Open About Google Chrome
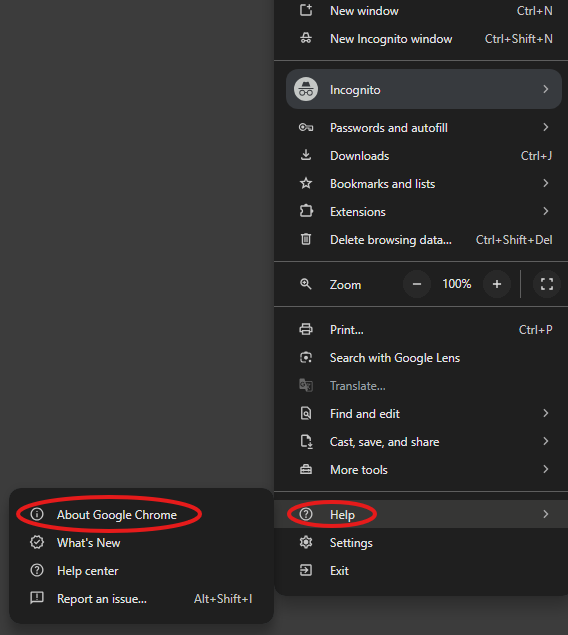The width and height of the screenshot is (568, 635). [x=141, y=514]
